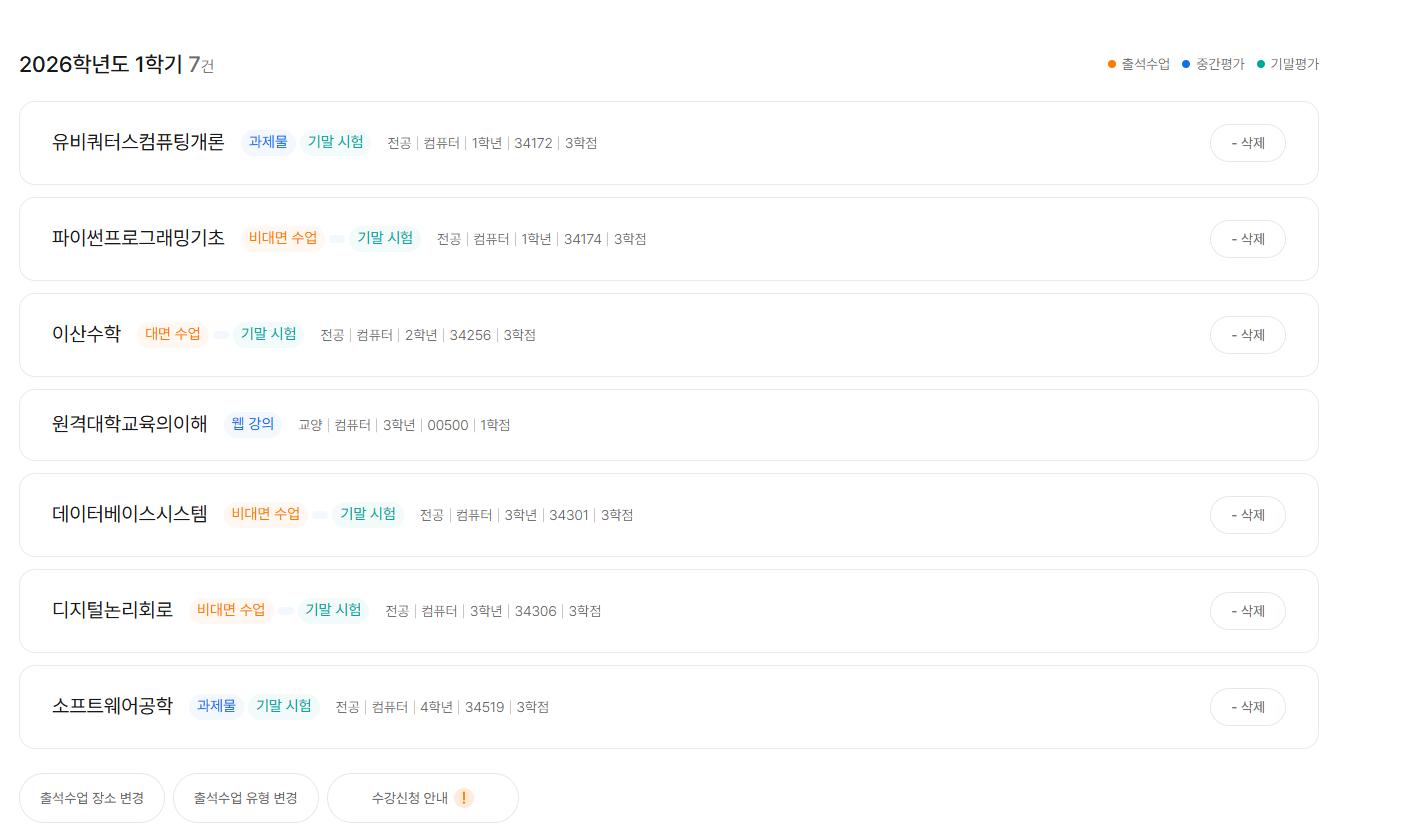Viewport: 1408px width, 838px height.
Task: Click the orange 출석수업 legend dot
Action: pyautogui.click(x=1112, y=64)
